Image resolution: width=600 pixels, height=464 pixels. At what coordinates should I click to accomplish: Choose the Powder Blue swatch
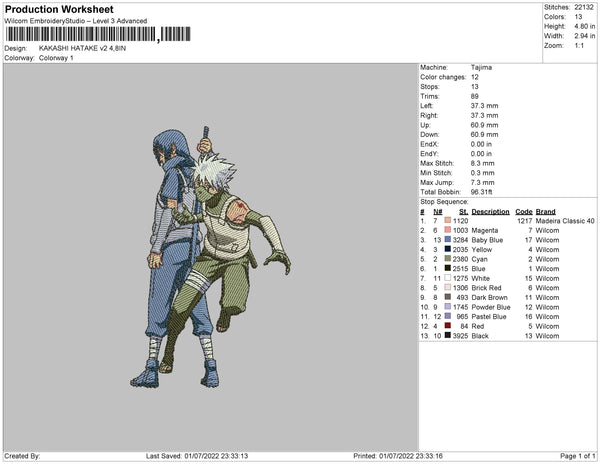pos(450,307)
